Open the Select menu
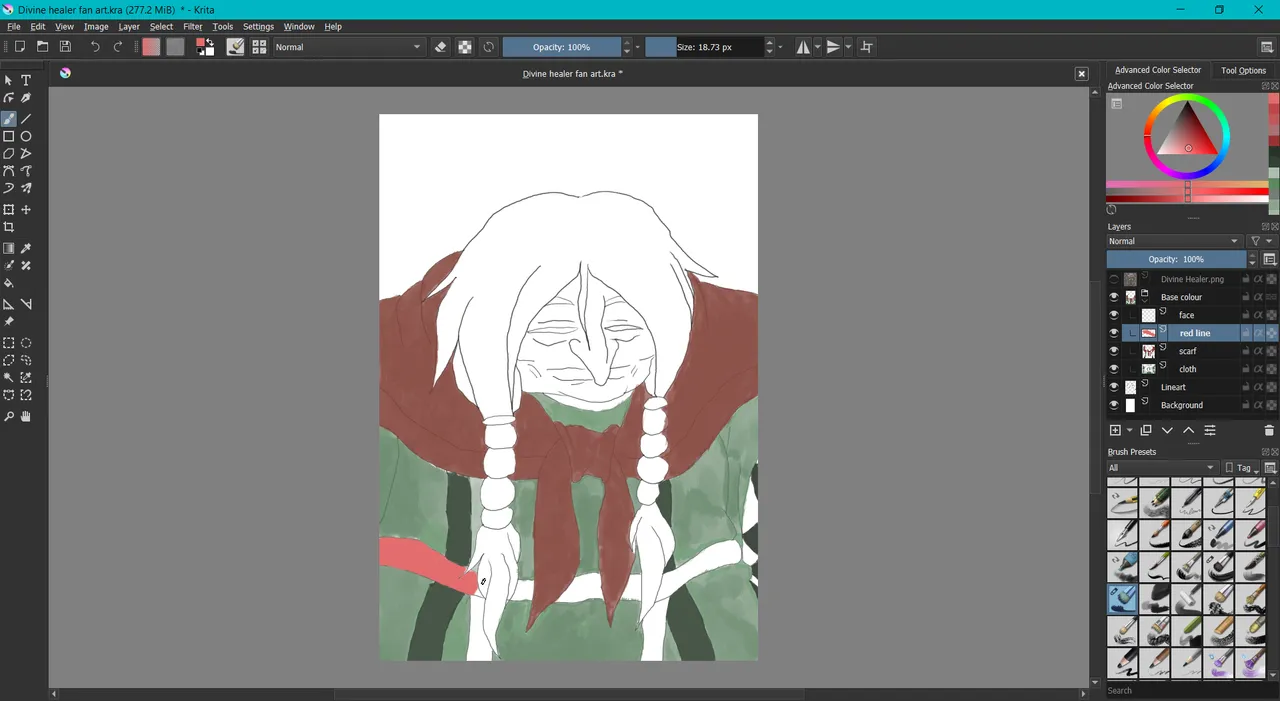 tap(161, 27)
